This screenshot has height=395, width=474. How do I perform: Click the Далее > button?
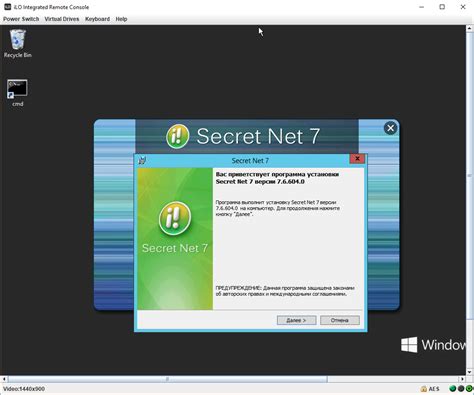click(x=296, y=320)
